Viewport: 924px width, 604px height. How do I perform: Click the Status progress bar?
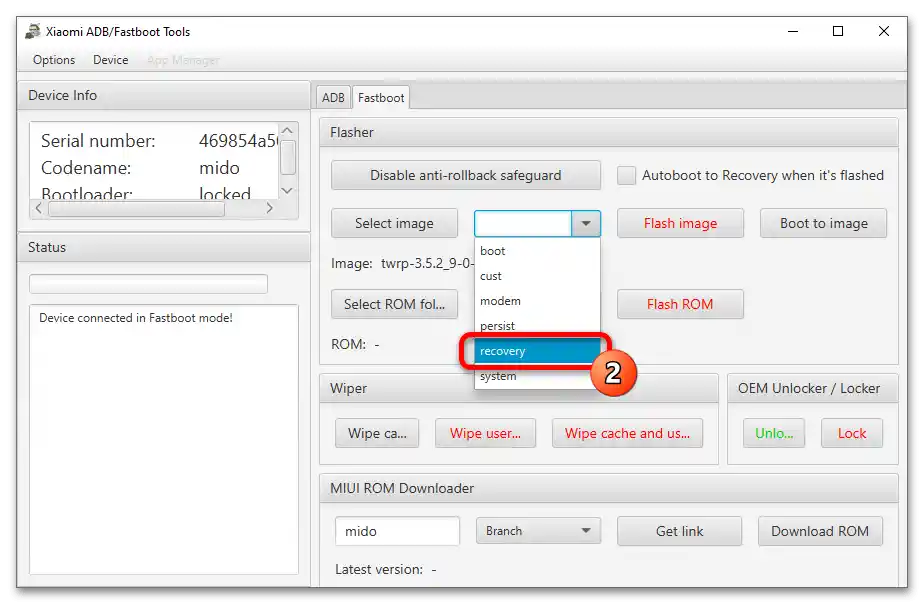pyautogui.click(x=148, y=283)
